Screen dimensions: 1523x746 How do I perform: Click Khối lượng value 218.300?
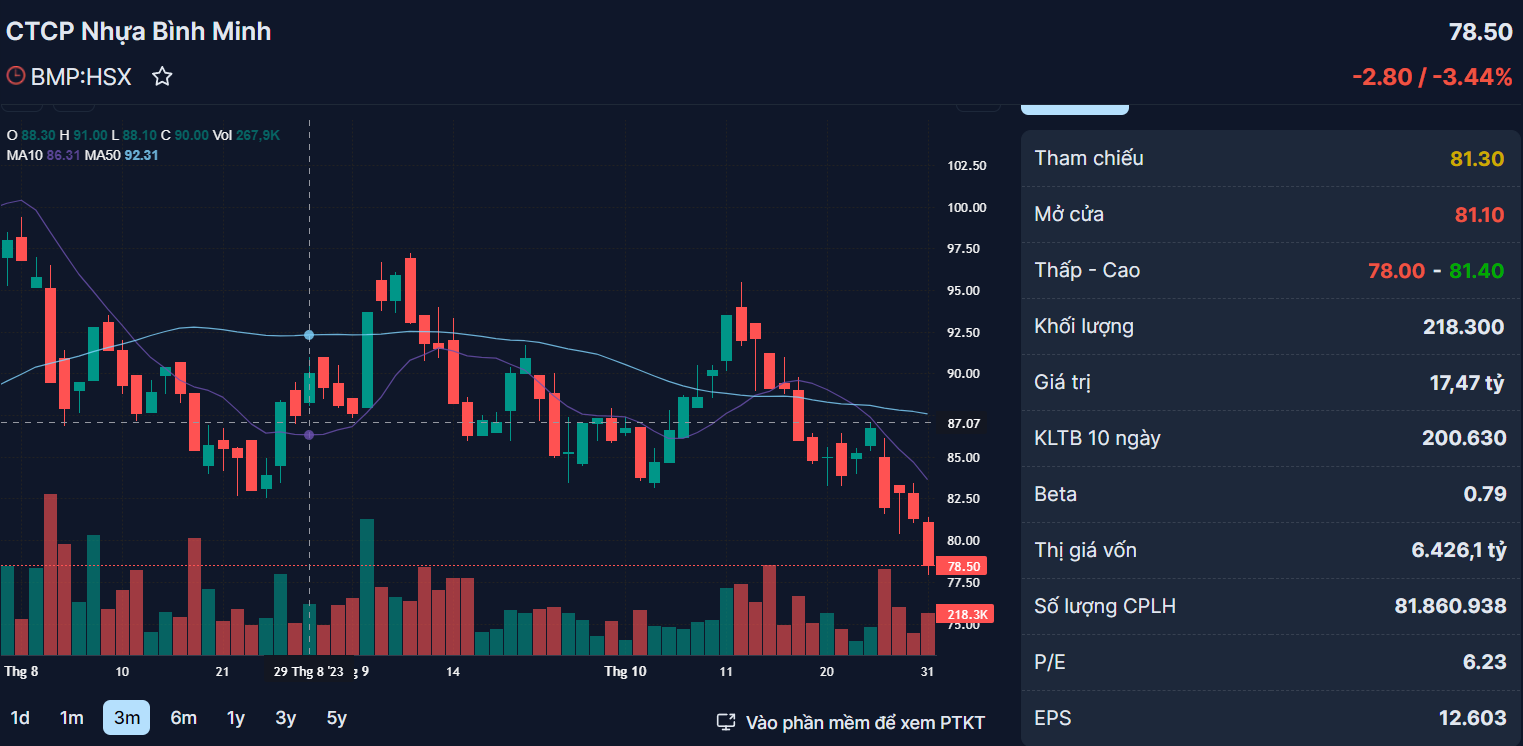tap(1463, 326)
